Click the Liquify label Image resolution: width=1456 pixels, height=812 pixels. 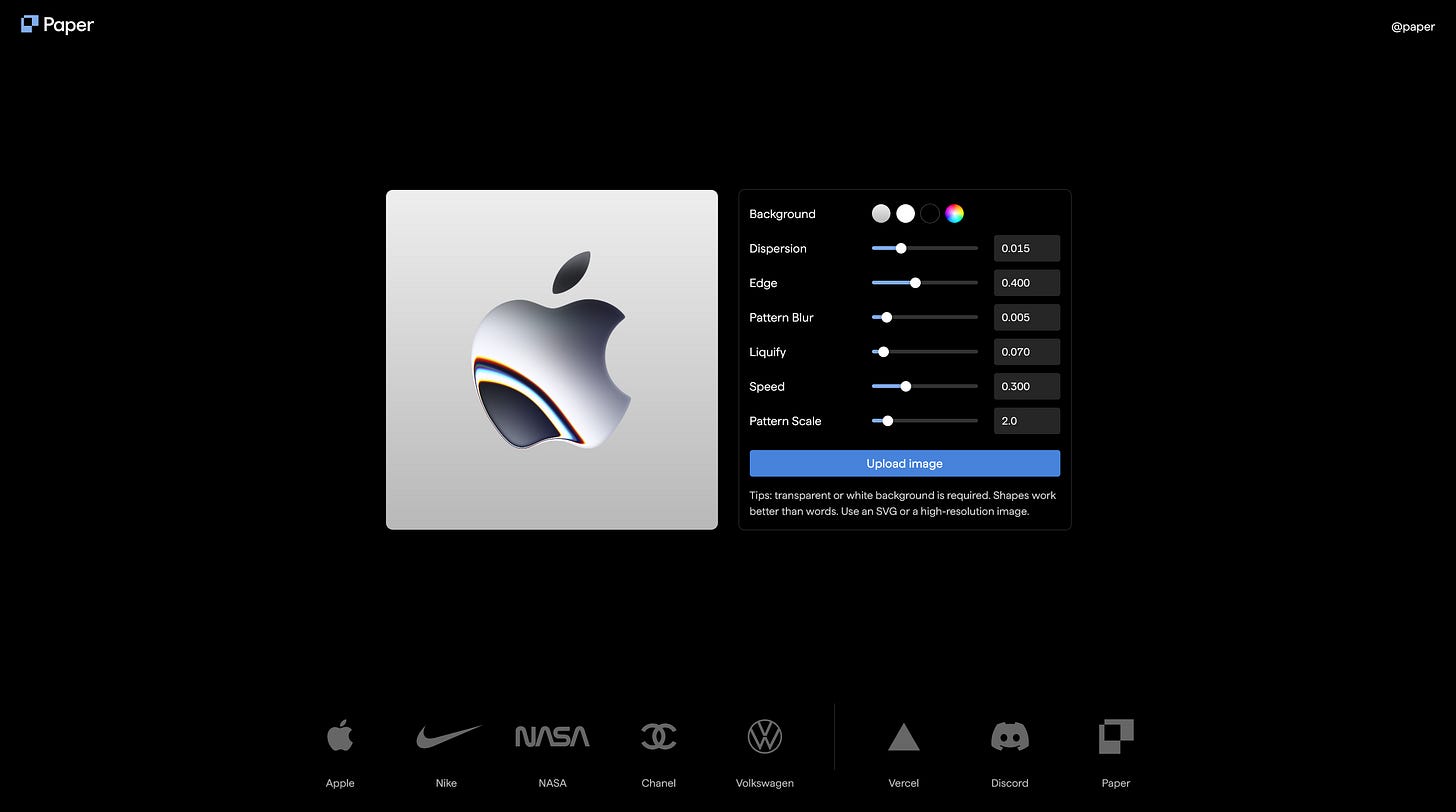[x=768, y=352]
